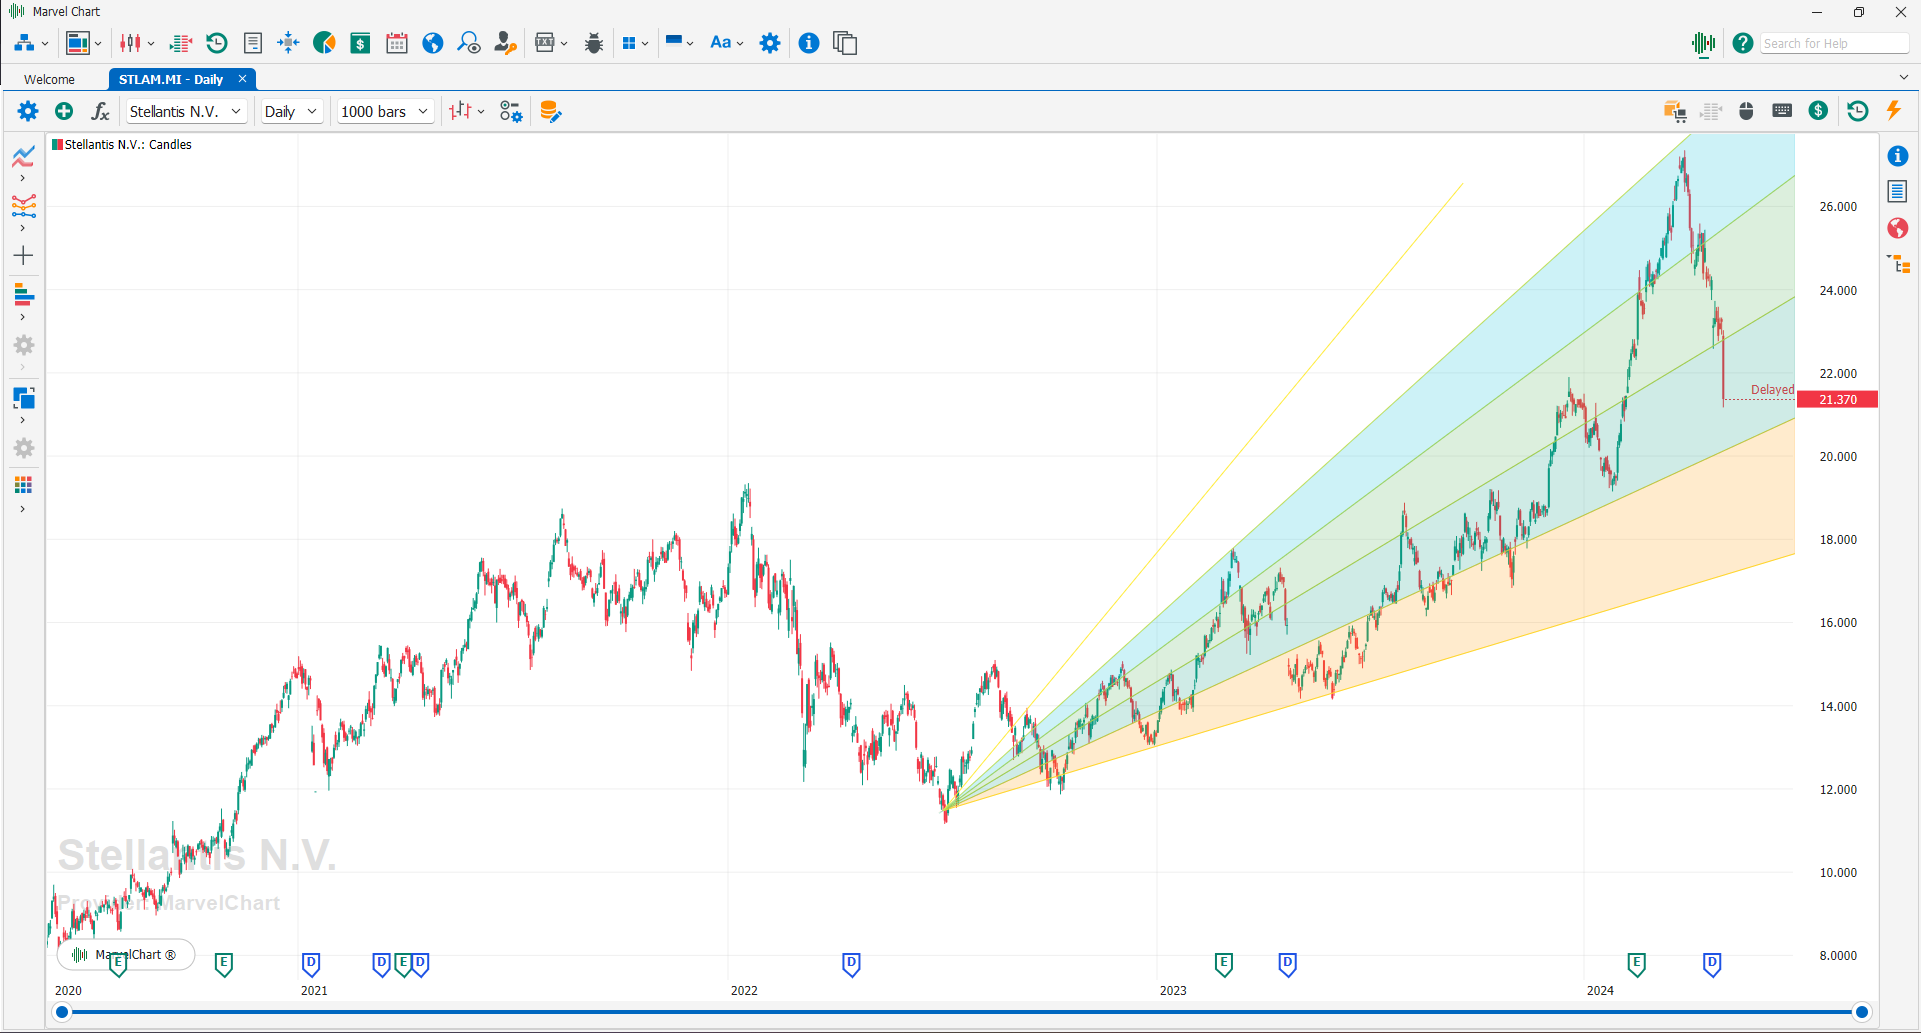
Task: Expand the tab list chevron at right
Action: 1903,77
